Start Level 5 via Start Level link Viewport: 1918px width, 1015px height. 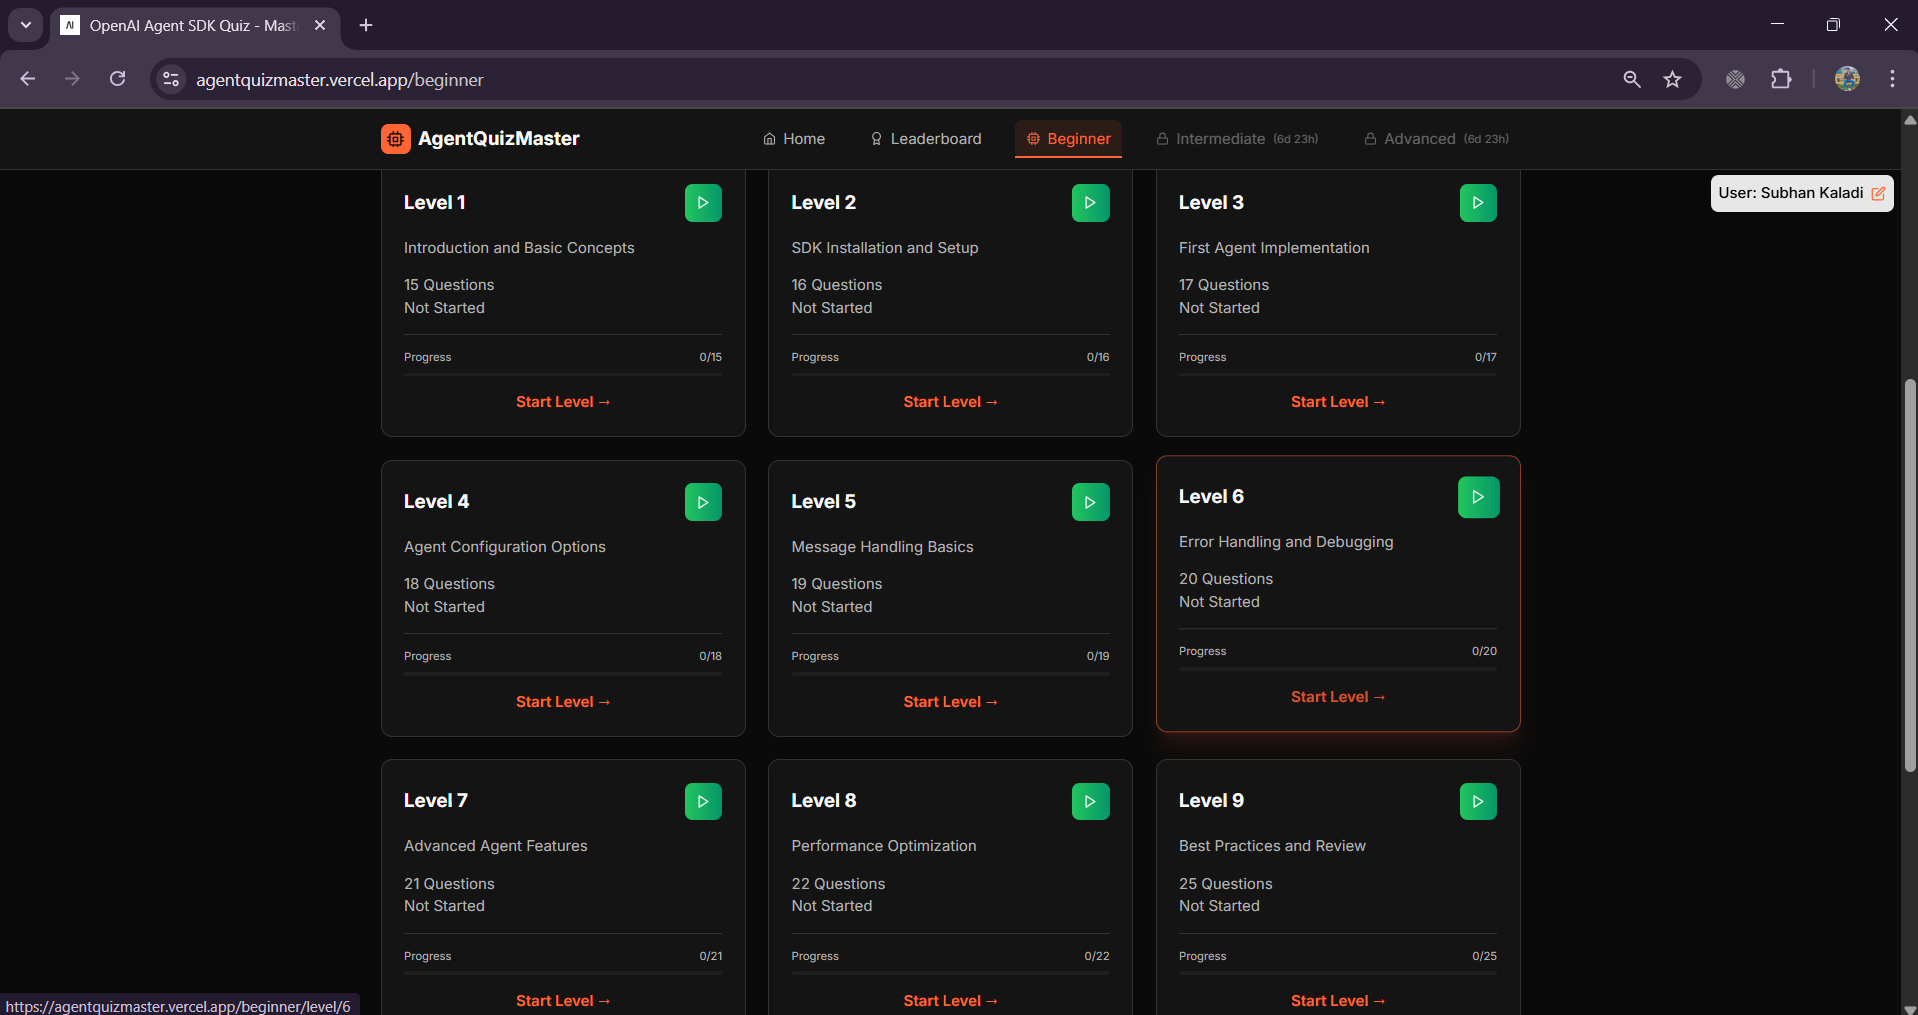[x=950, y=702]
